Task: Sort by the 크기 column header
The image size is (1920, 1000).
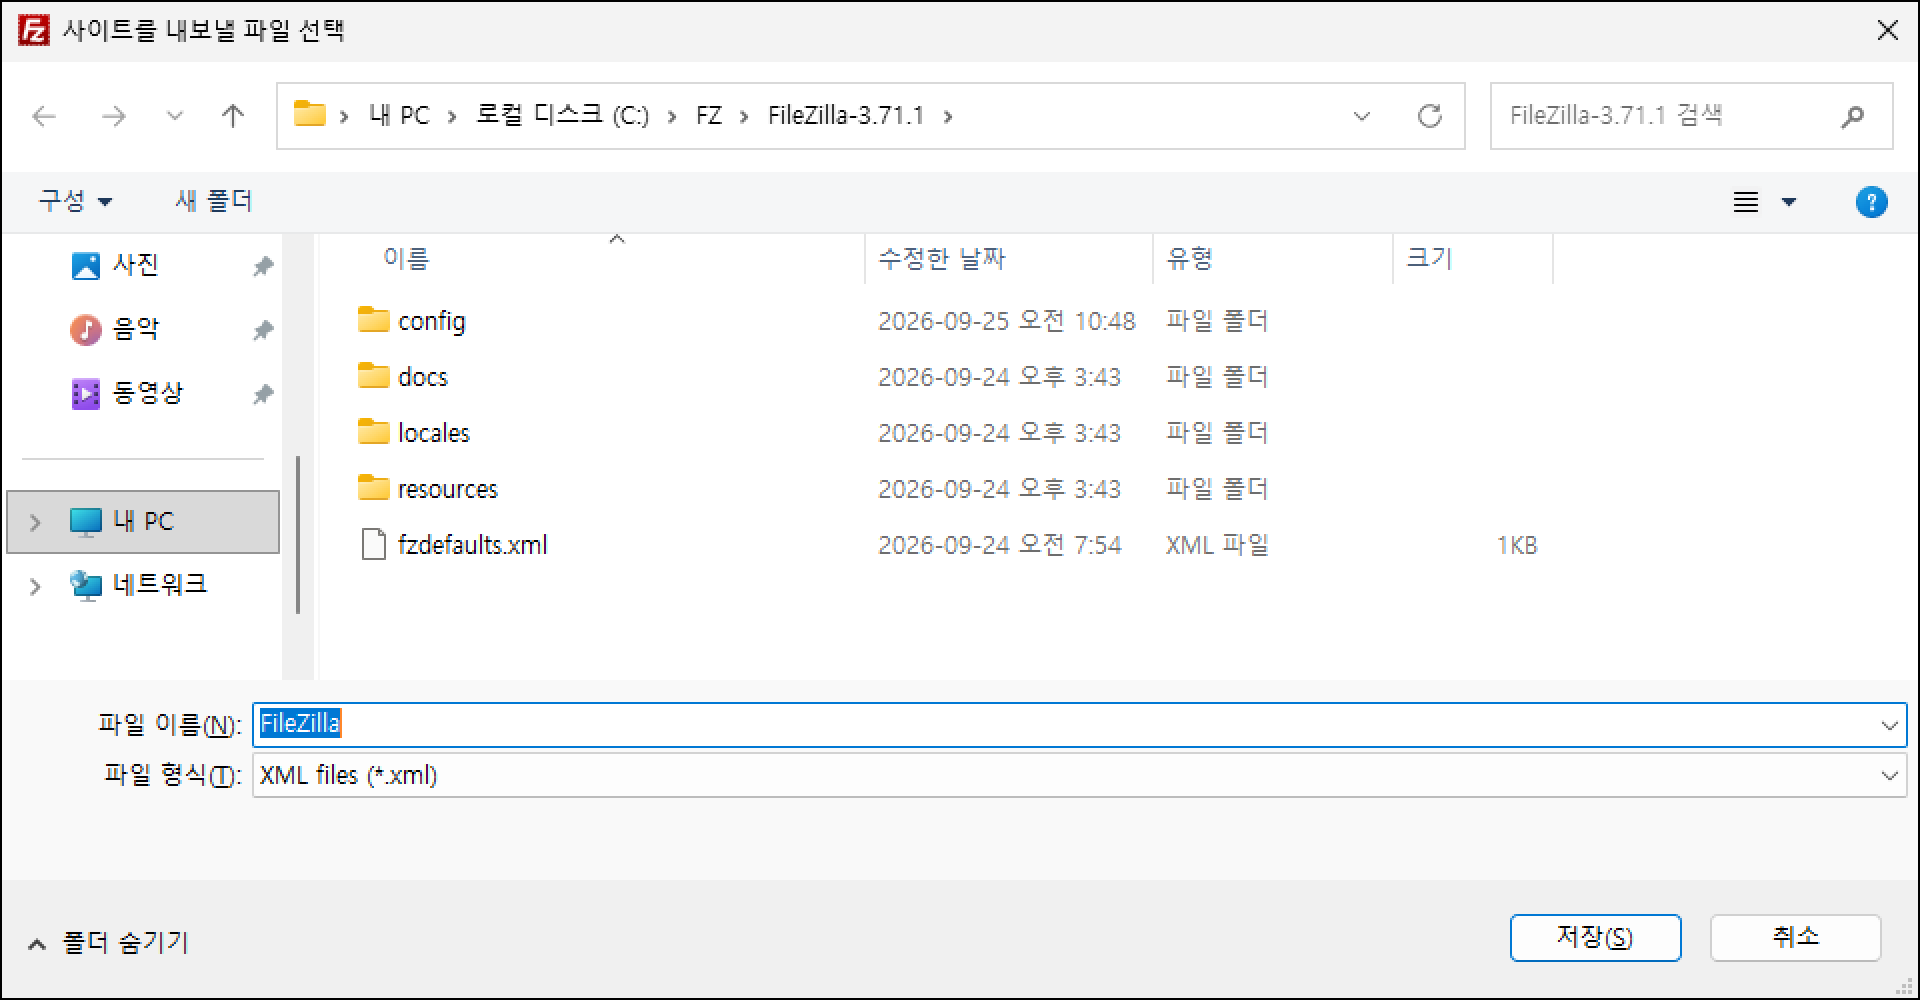Action: (1429, 259)
